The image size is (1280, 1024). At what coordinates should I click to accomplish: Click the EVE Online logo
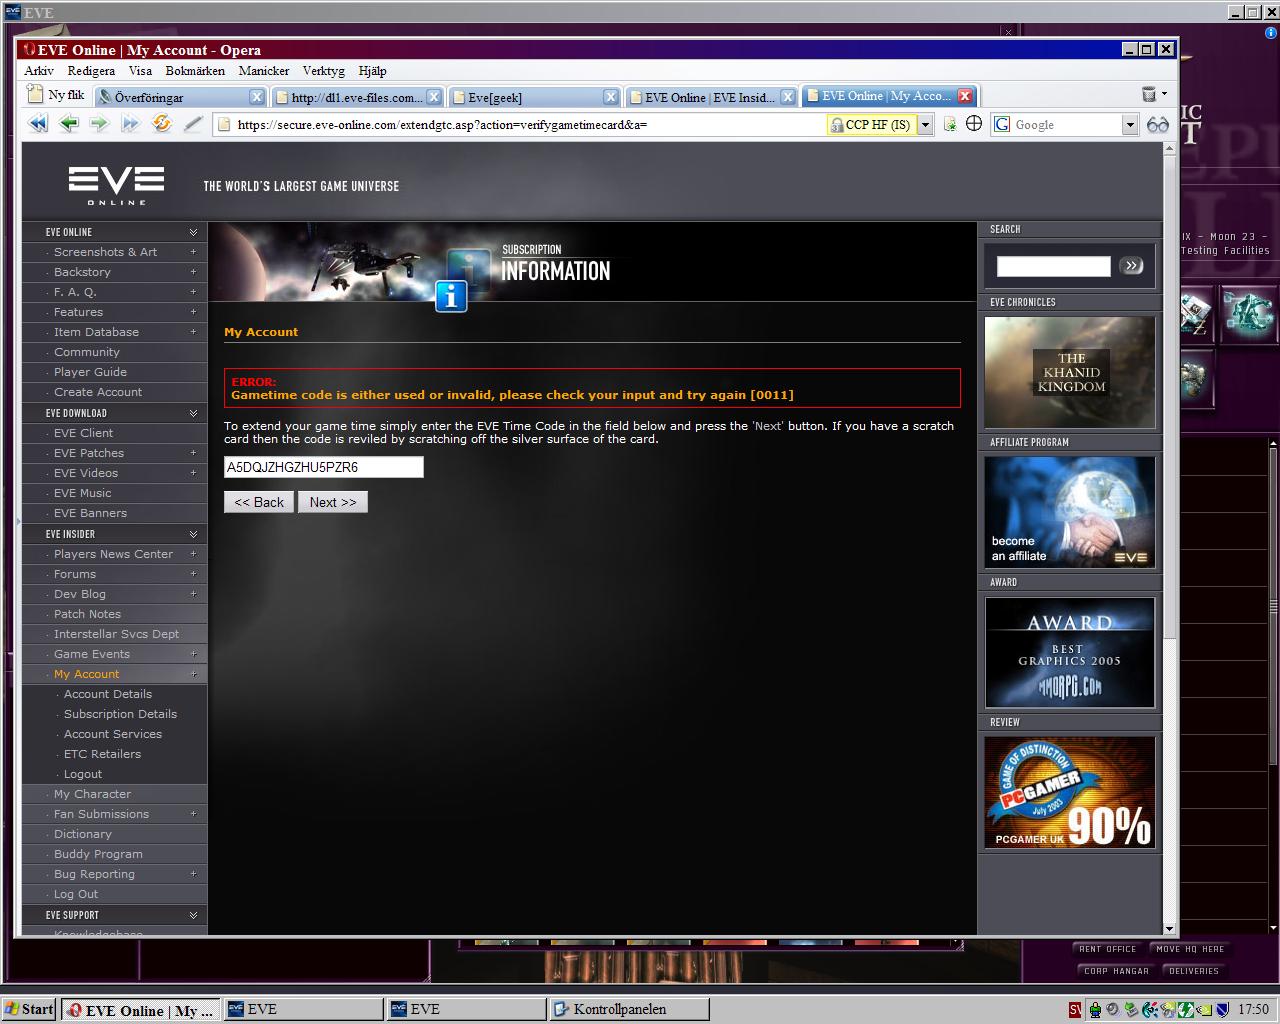[116, 186]
